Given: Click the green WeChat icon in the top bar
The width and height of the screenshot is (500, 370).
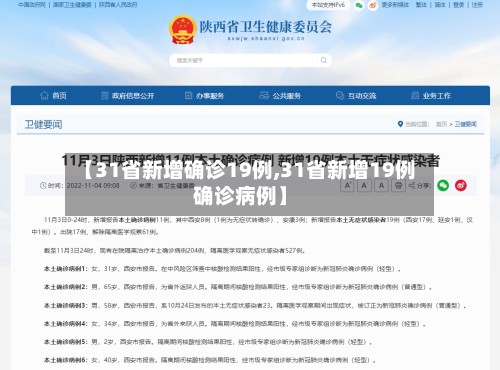Looking at the screenshot, I should 359,5.
